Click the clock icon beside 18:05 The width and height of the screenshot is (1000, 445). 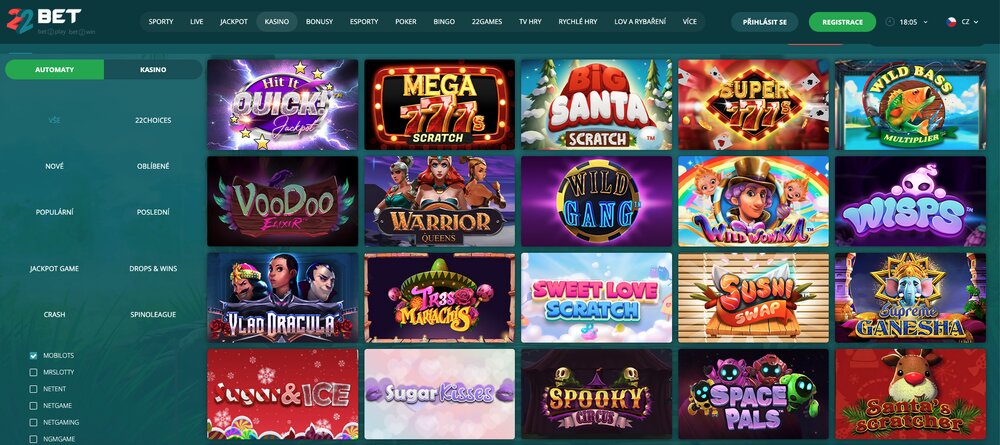(890, 22)
